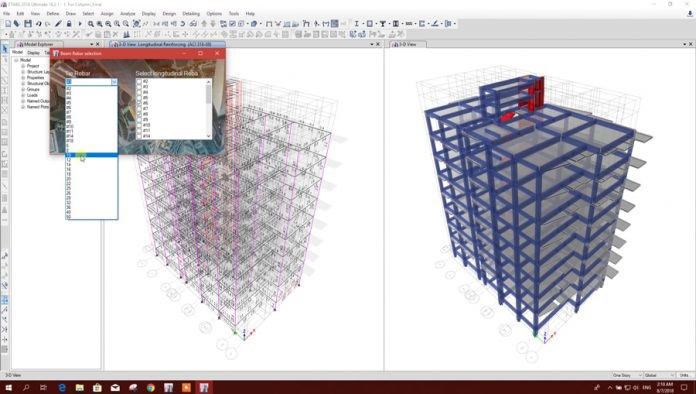Viewport: 696px width, 394px height.
Task: Select the highlighted item in Tie Rebar list
Action: 91,155
